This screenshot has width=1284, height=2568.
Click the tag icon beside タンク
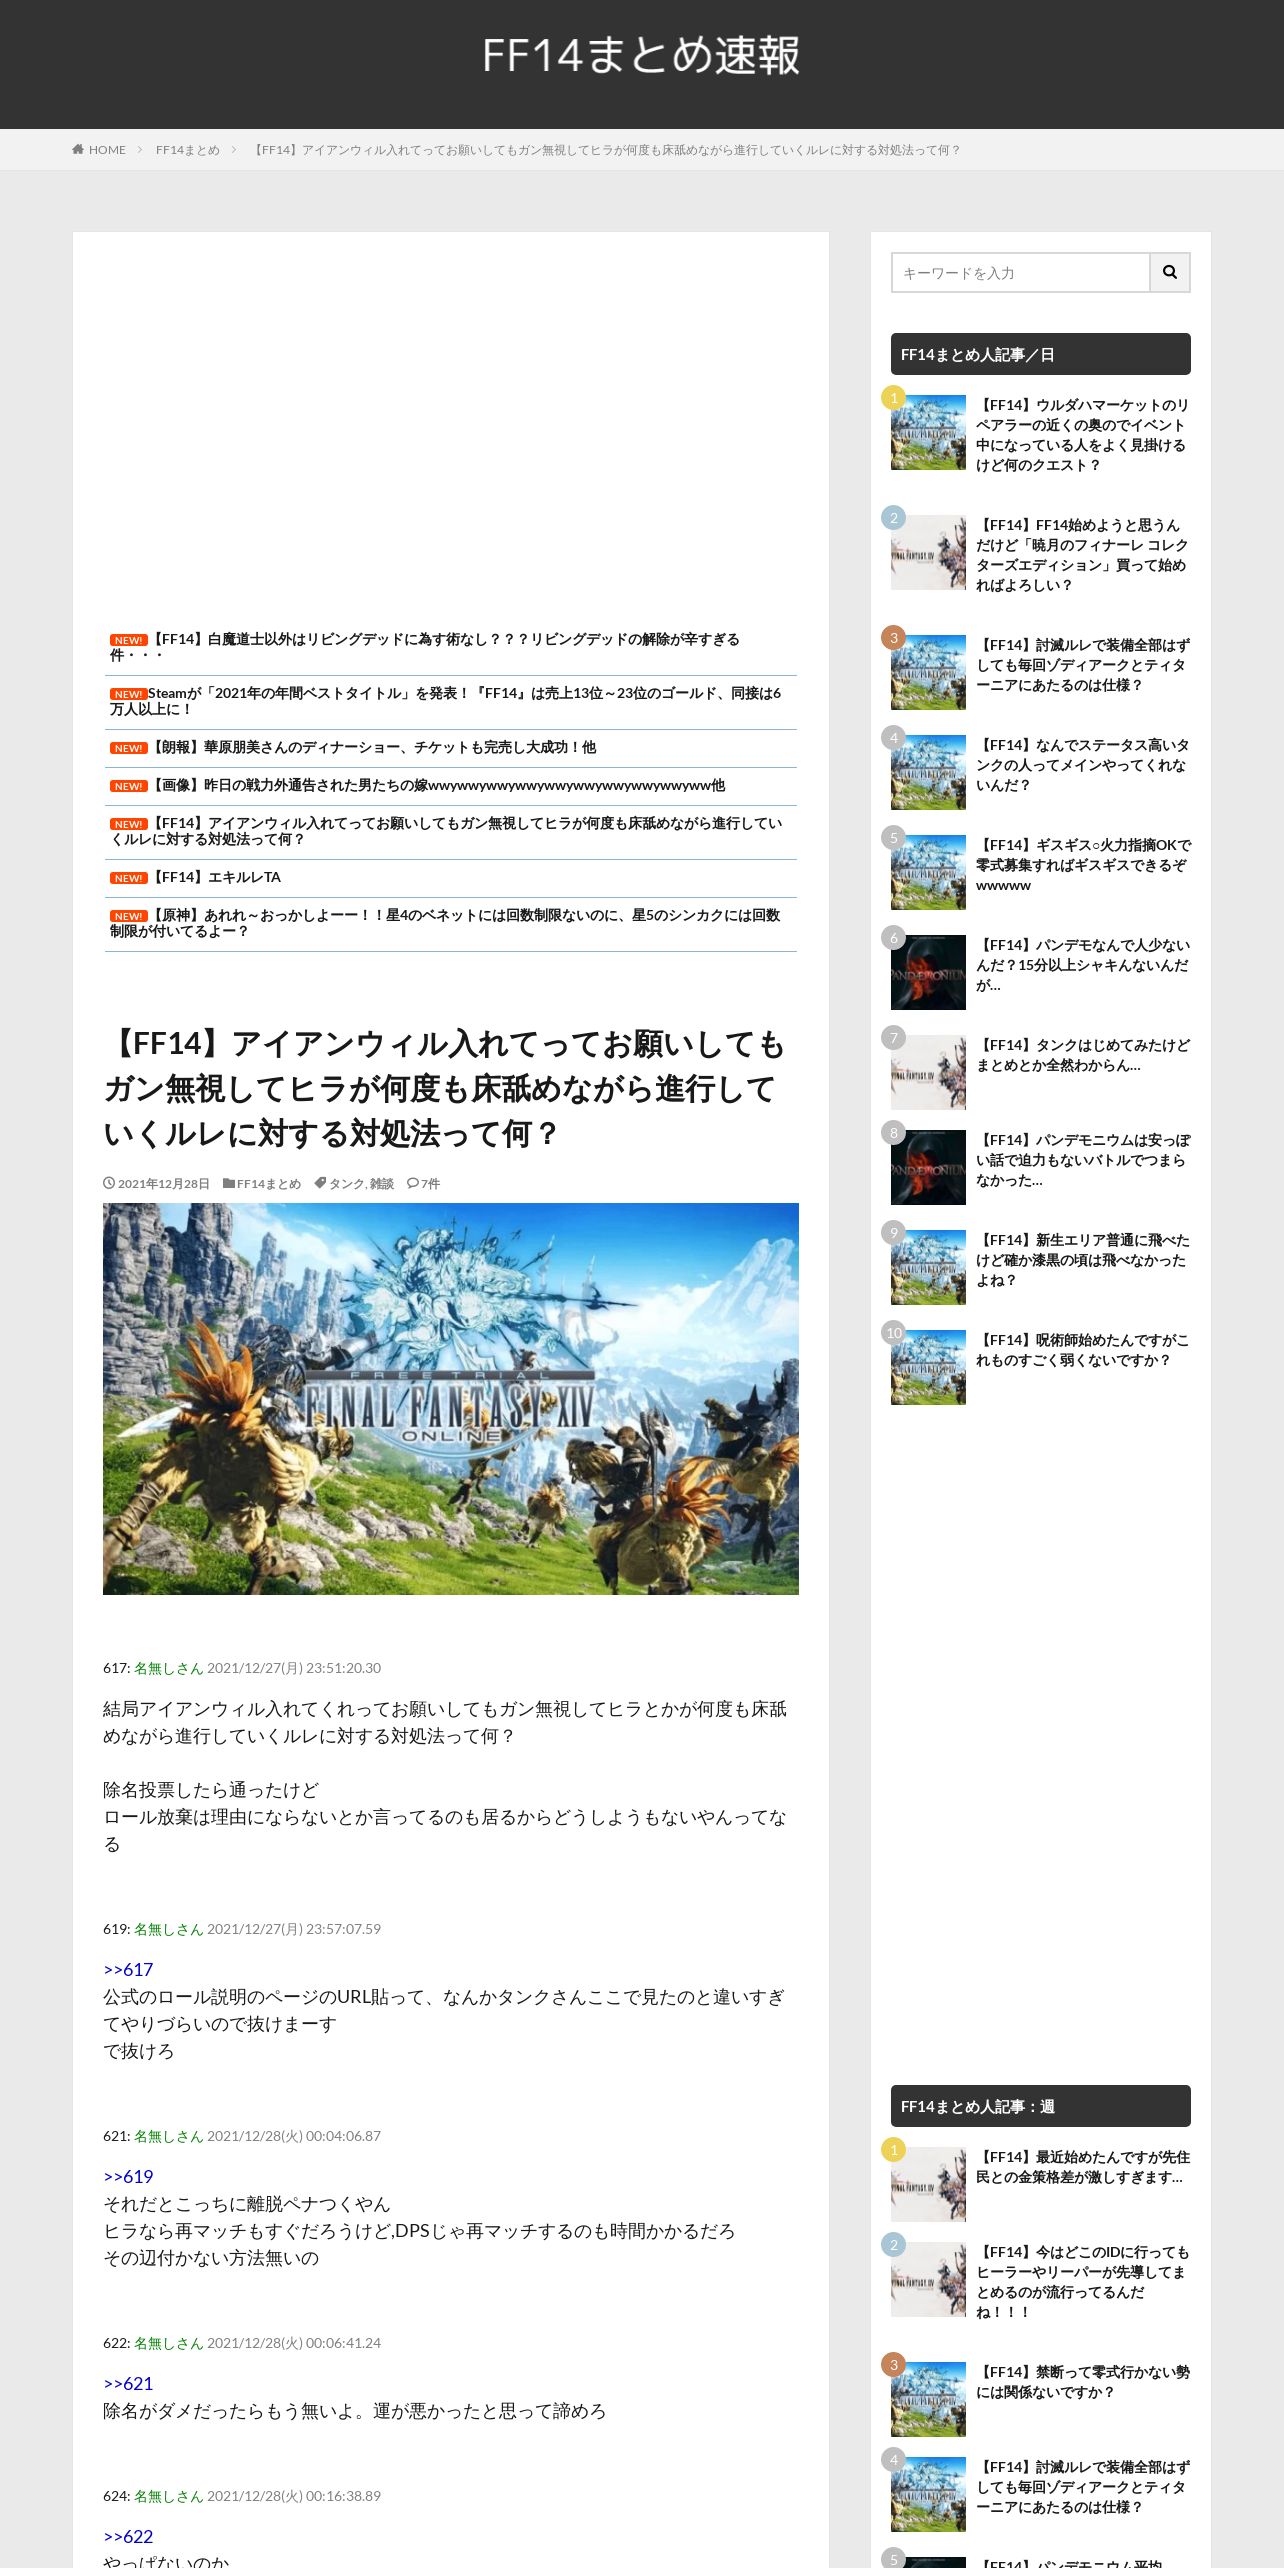coord(320,1183)
